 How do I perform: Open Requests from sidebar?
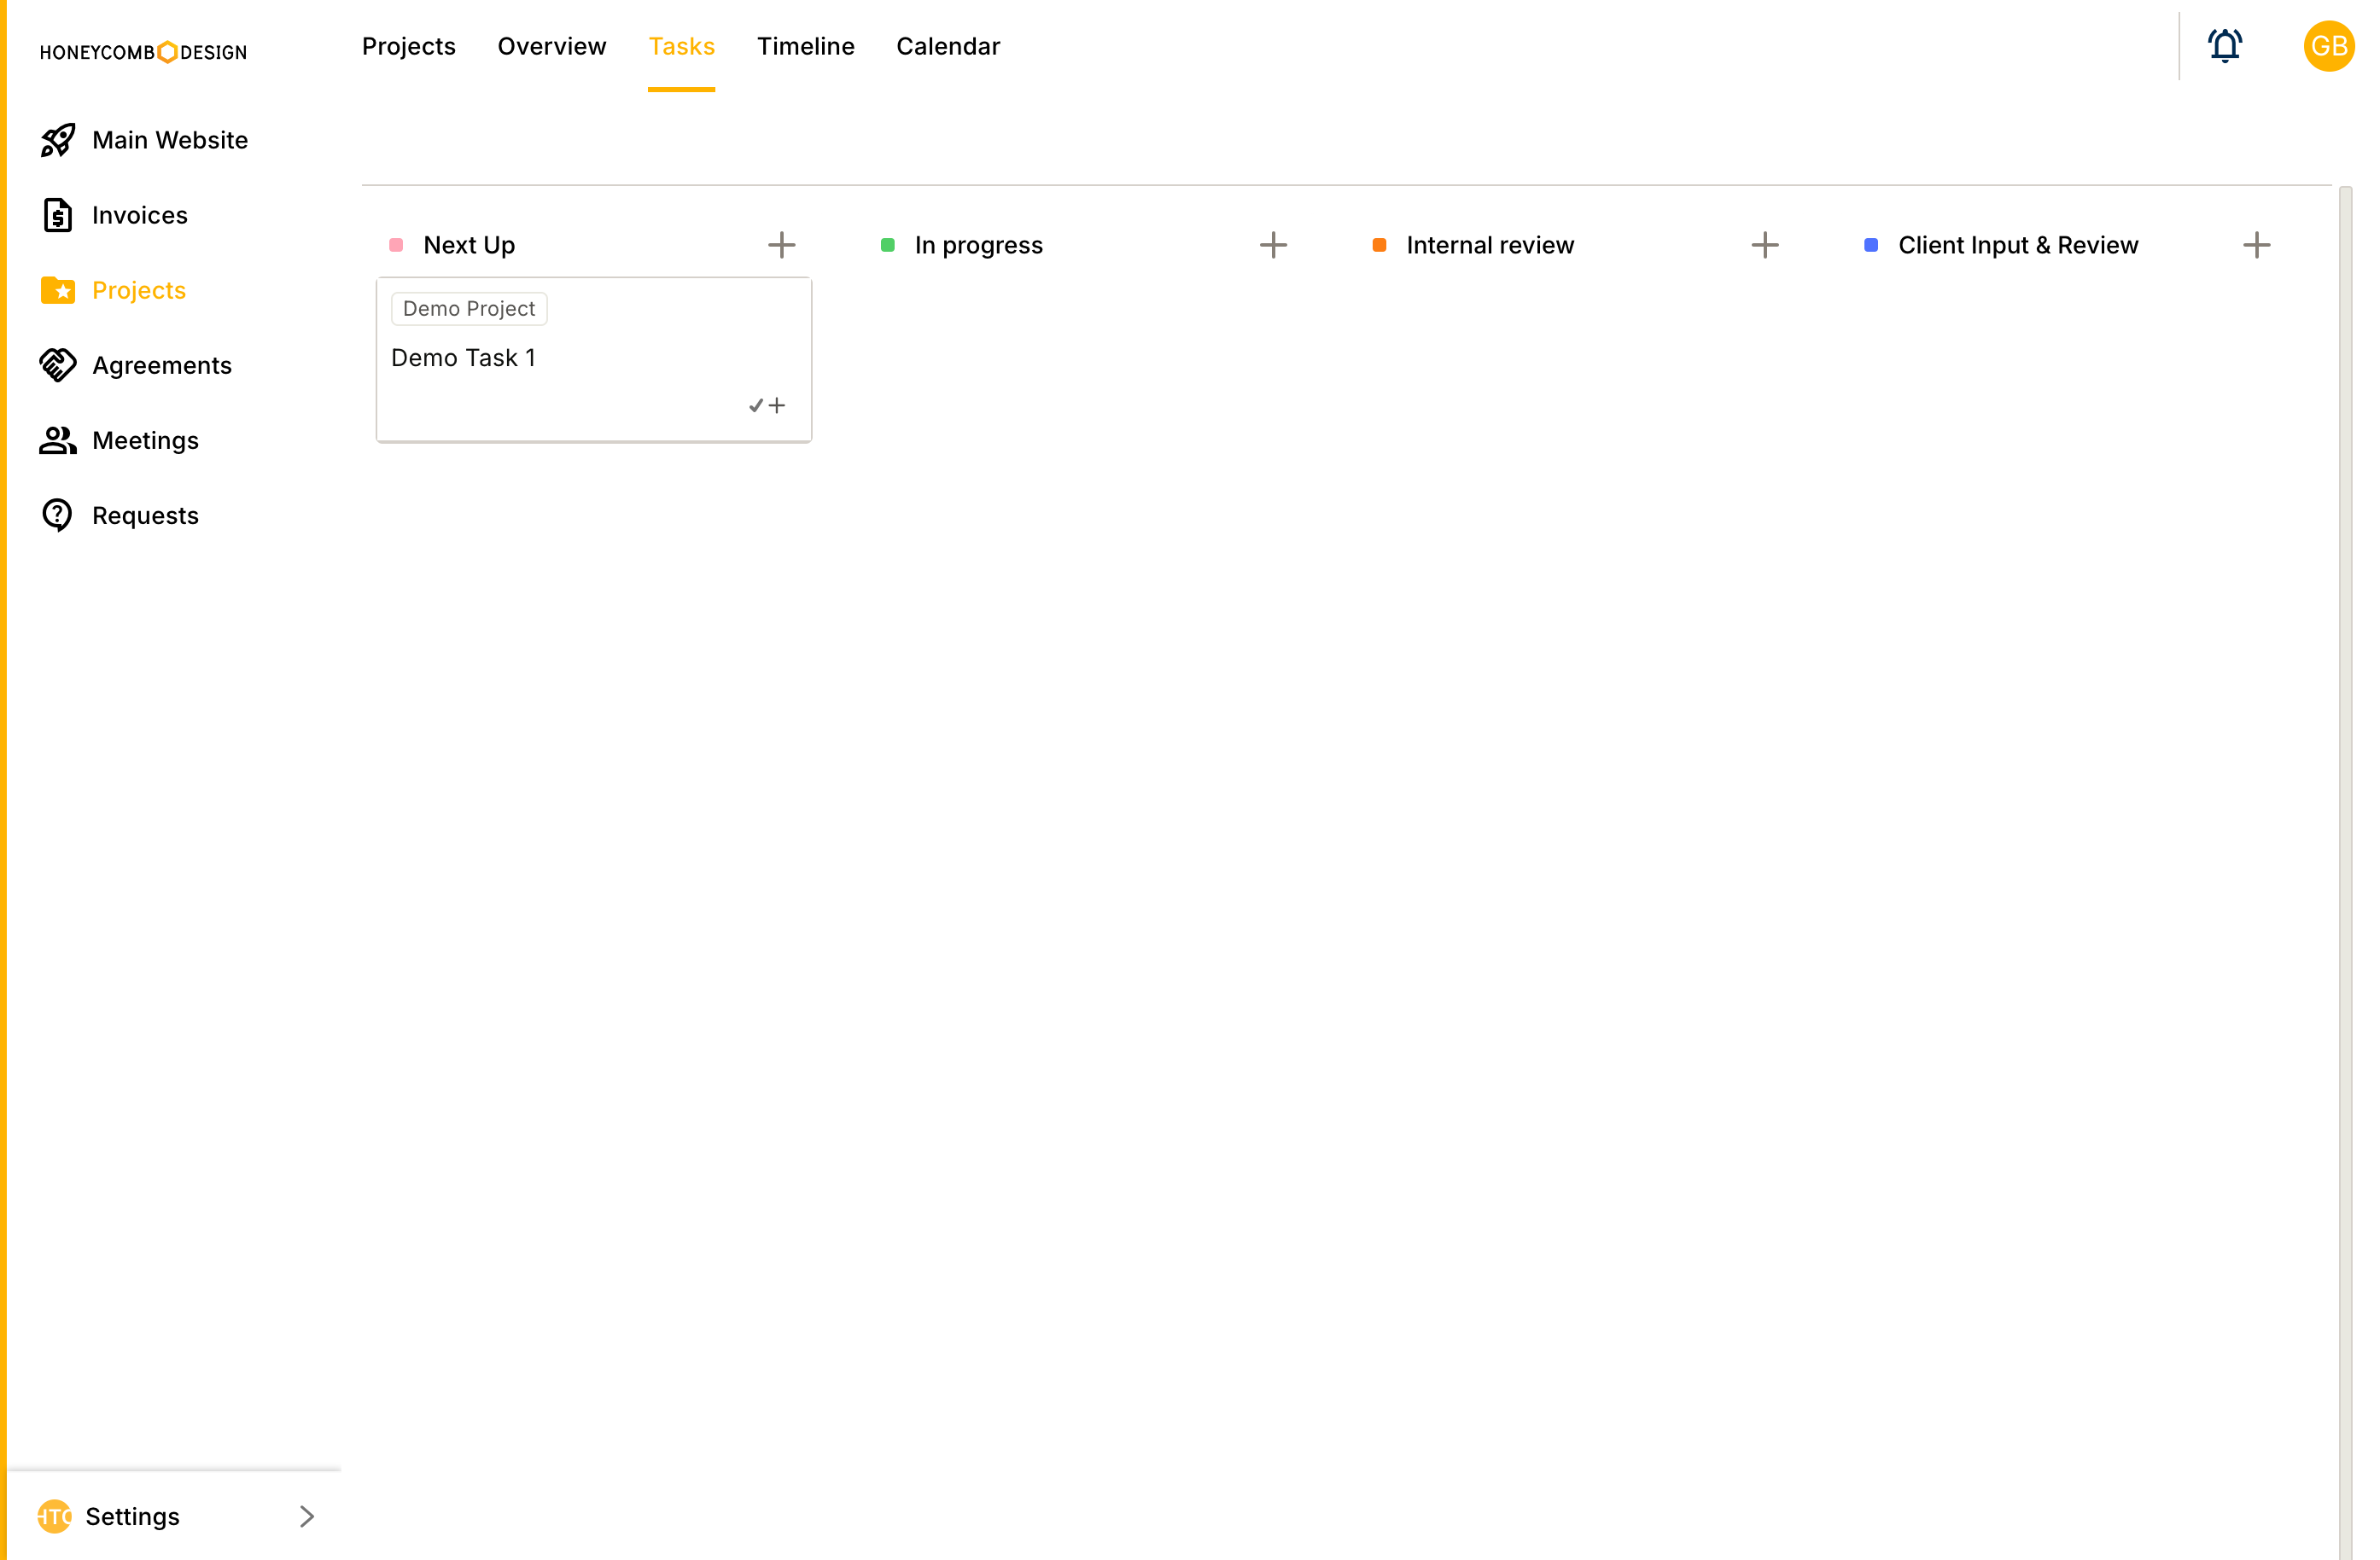[146, 515]
